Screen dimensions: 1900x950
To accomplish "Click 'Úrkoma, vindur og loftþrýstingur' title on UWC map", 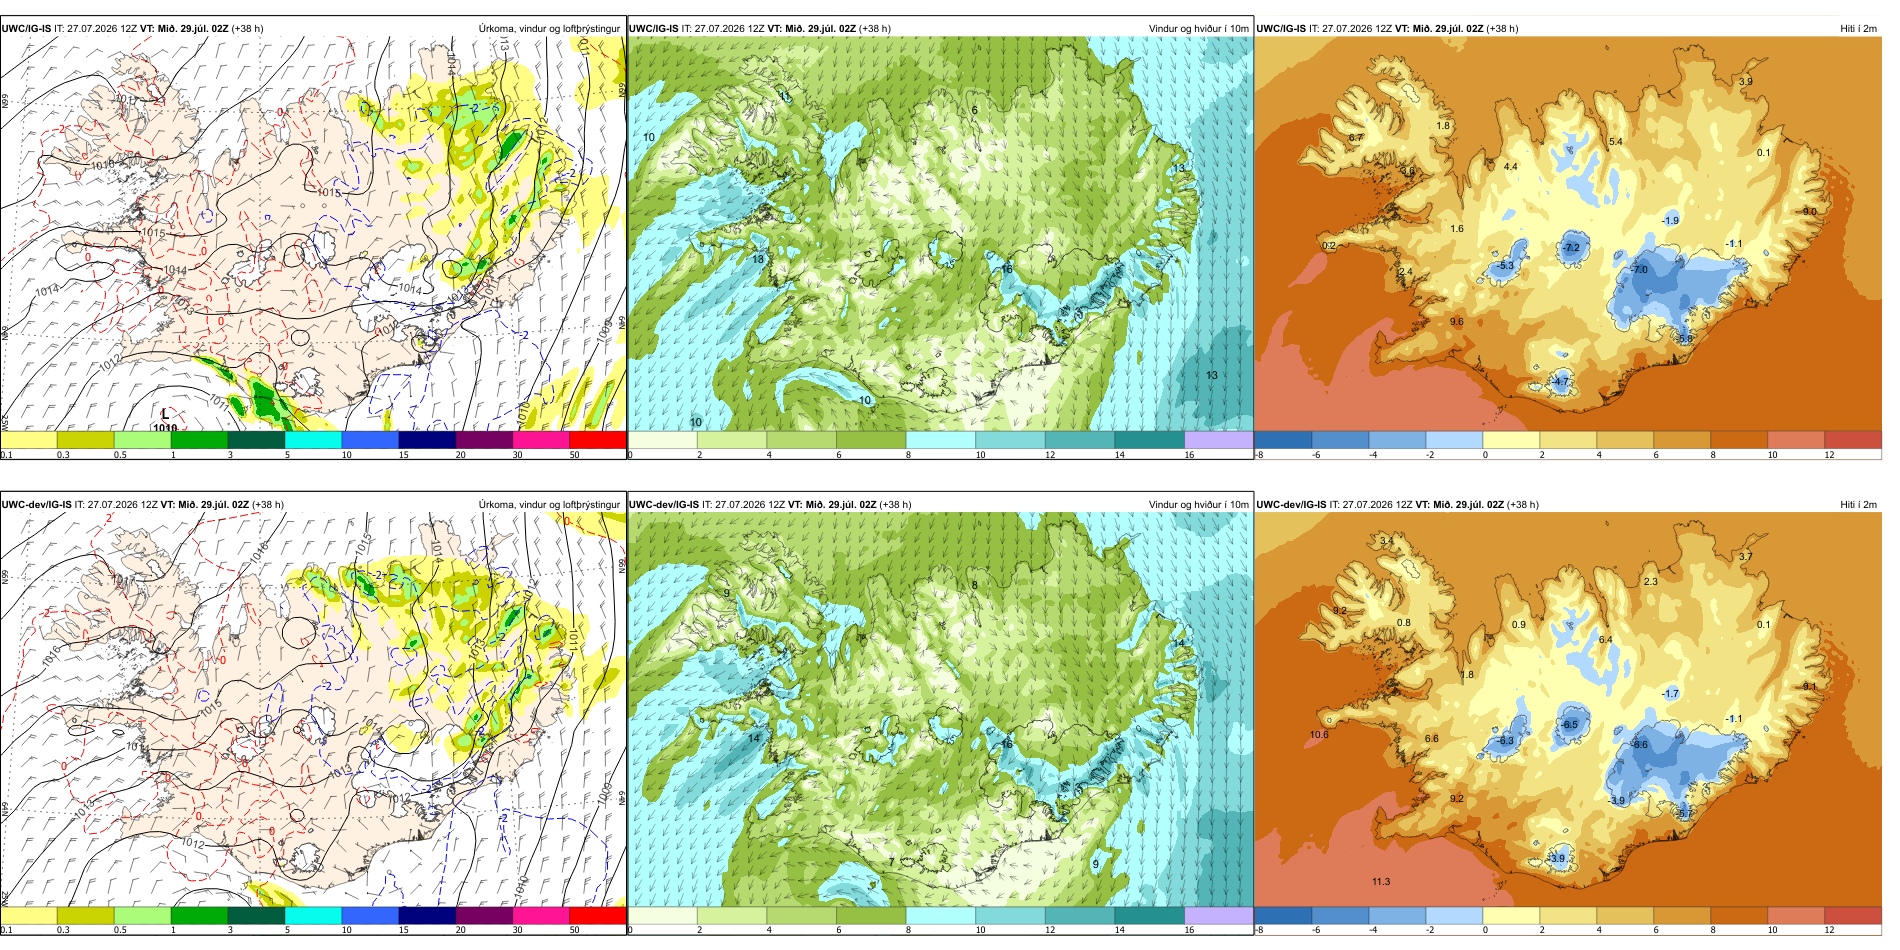I will 549,28.
